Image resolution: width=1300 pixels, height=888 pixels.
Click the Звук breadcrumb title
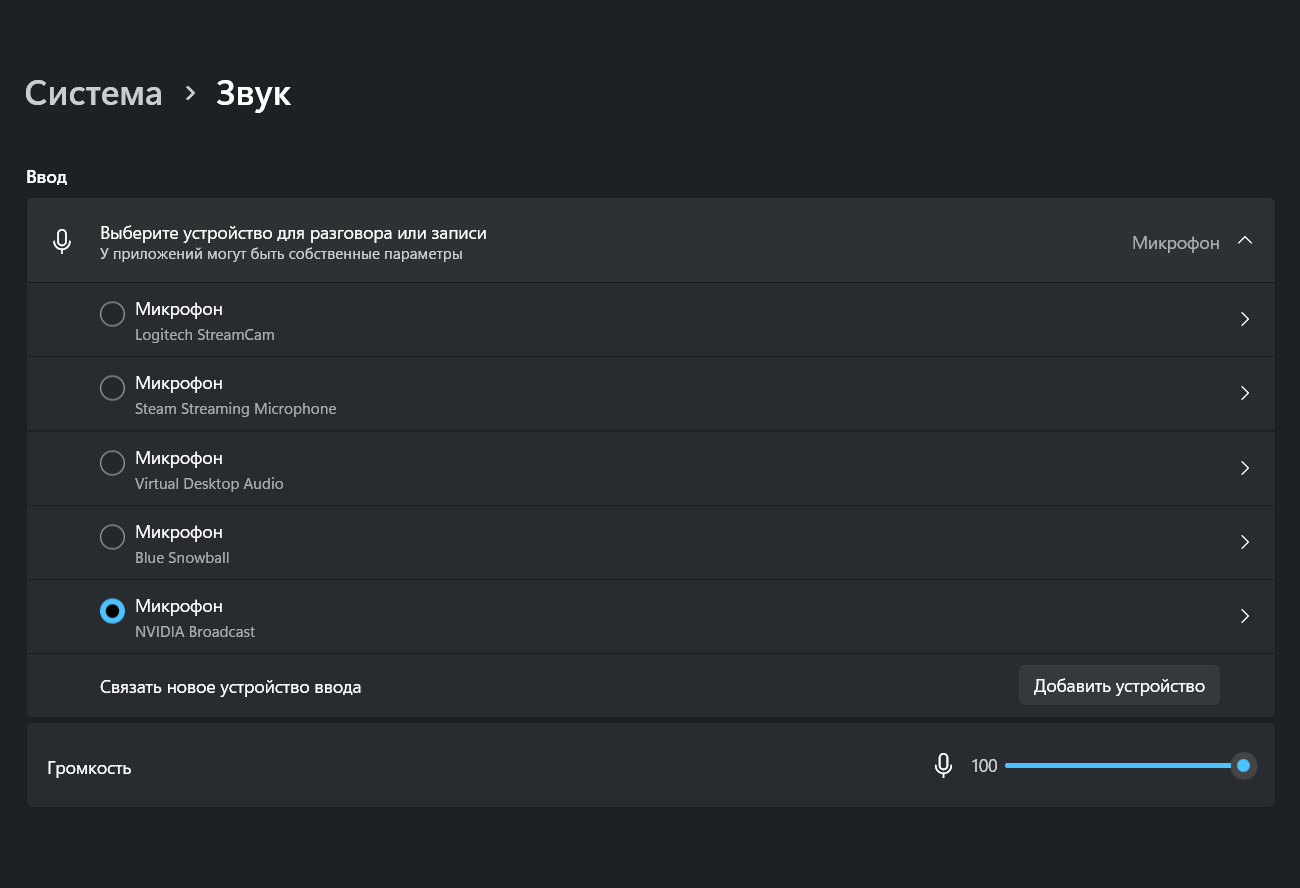coord(253,93)
